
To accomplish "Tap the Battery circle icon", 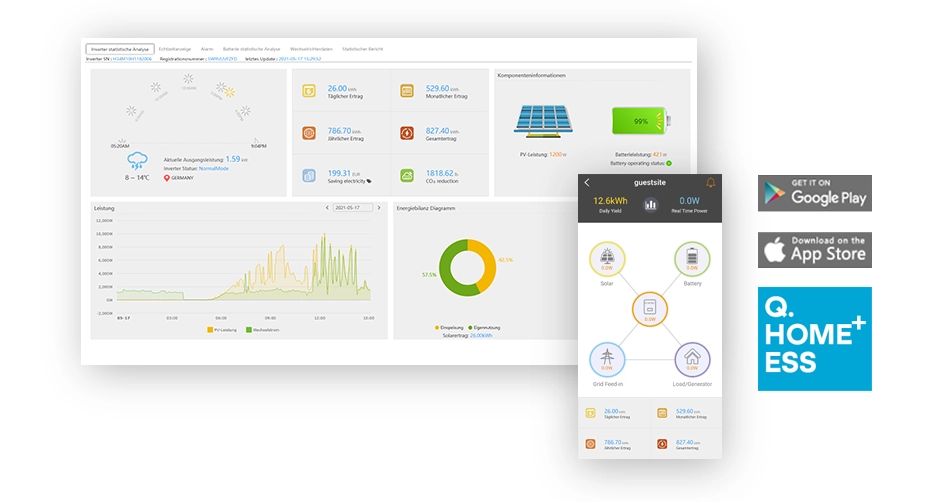I will (x=692, y=260).
